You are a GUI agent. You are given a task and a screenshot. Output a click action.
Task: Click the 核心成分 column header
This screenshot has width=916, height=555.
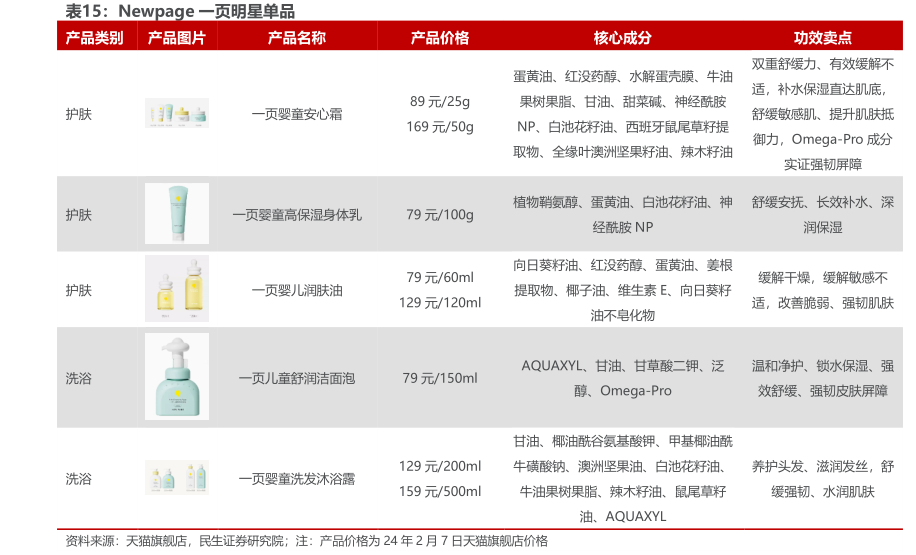click(x=622, y=38)
